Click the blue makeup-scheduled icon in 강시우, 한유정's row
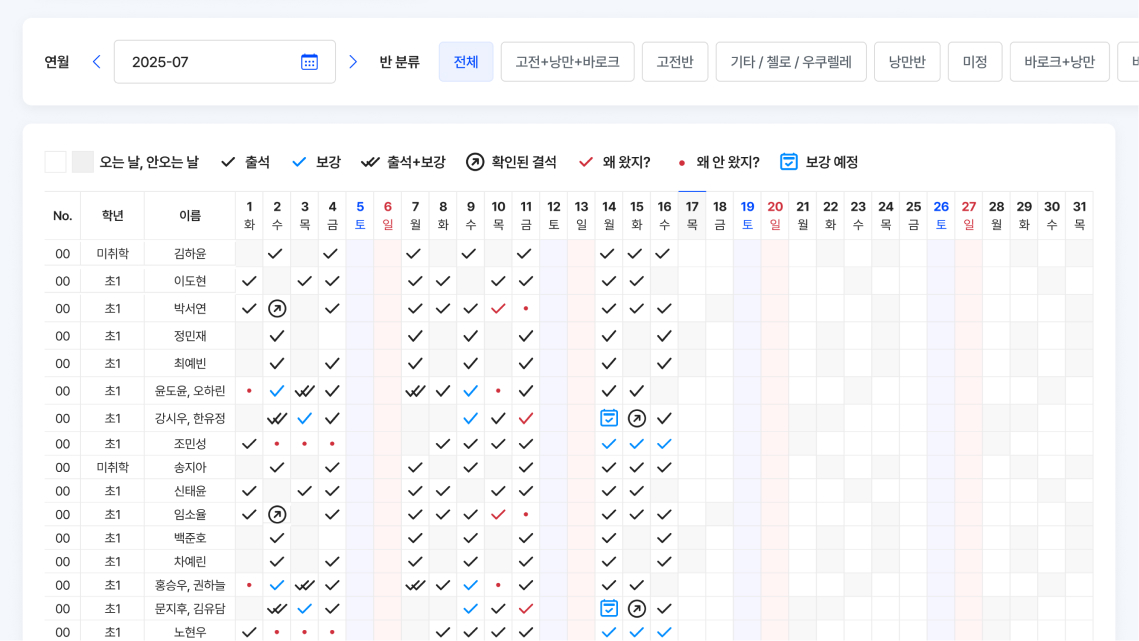Viewport: 1139px width, 641px height. (609, 418)
